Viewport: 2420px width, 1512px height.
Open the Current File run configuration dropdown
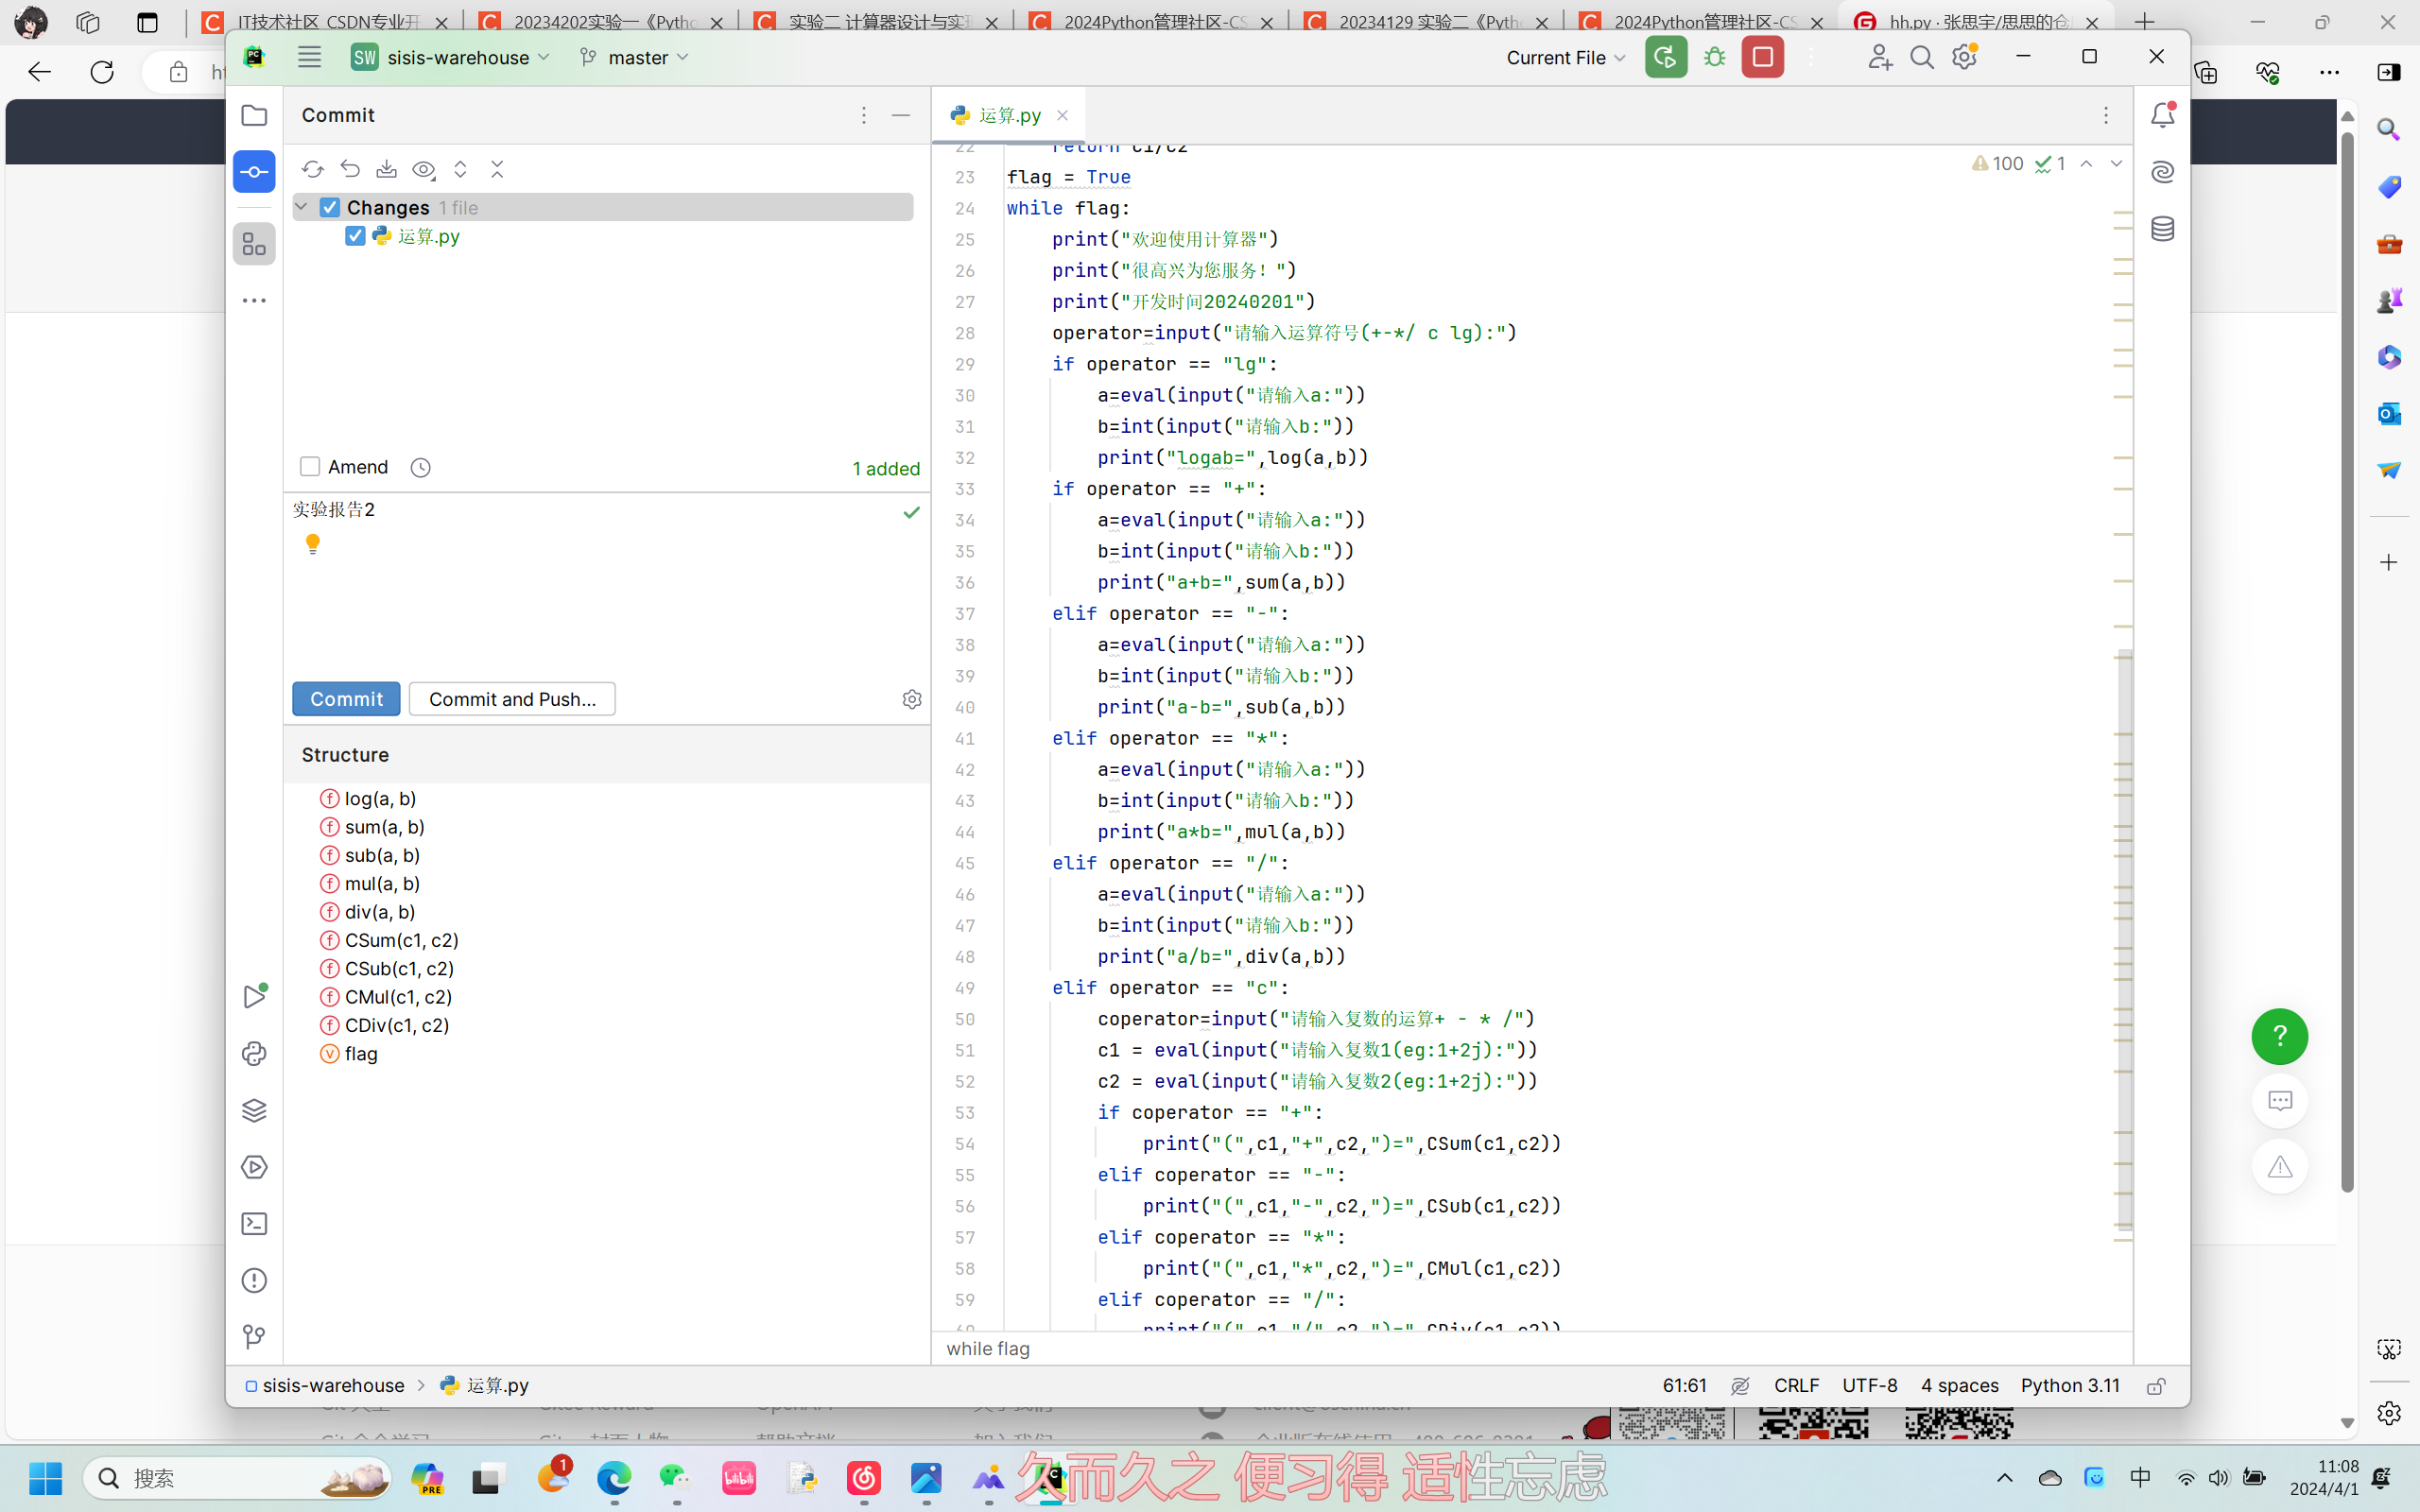tap(1565, 57)
